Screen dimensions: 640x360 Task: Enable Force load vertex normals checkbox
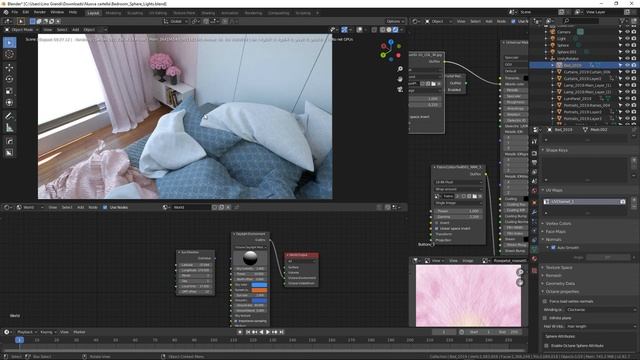pos(545,301)
